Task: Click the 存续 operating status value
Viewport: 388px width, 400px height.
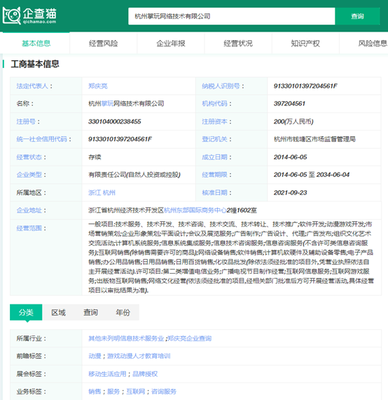Action: tap(95, 157)
